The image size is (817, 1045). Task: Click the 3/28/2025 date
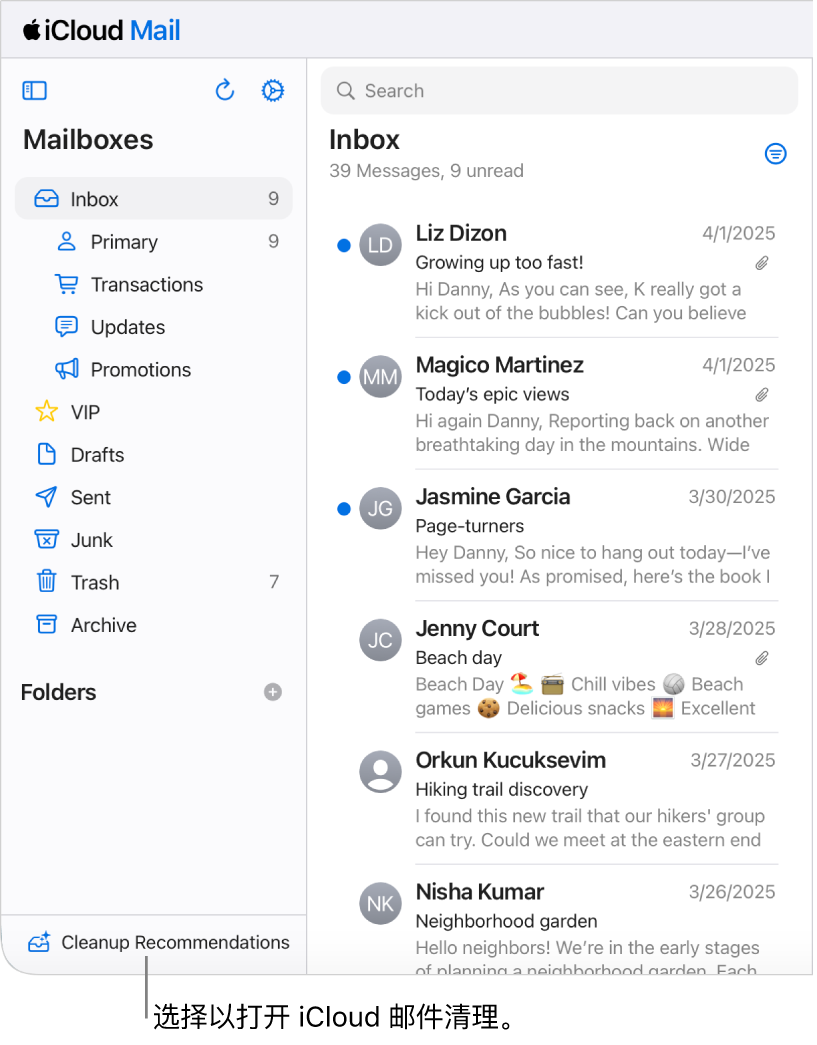pos(732,628)
